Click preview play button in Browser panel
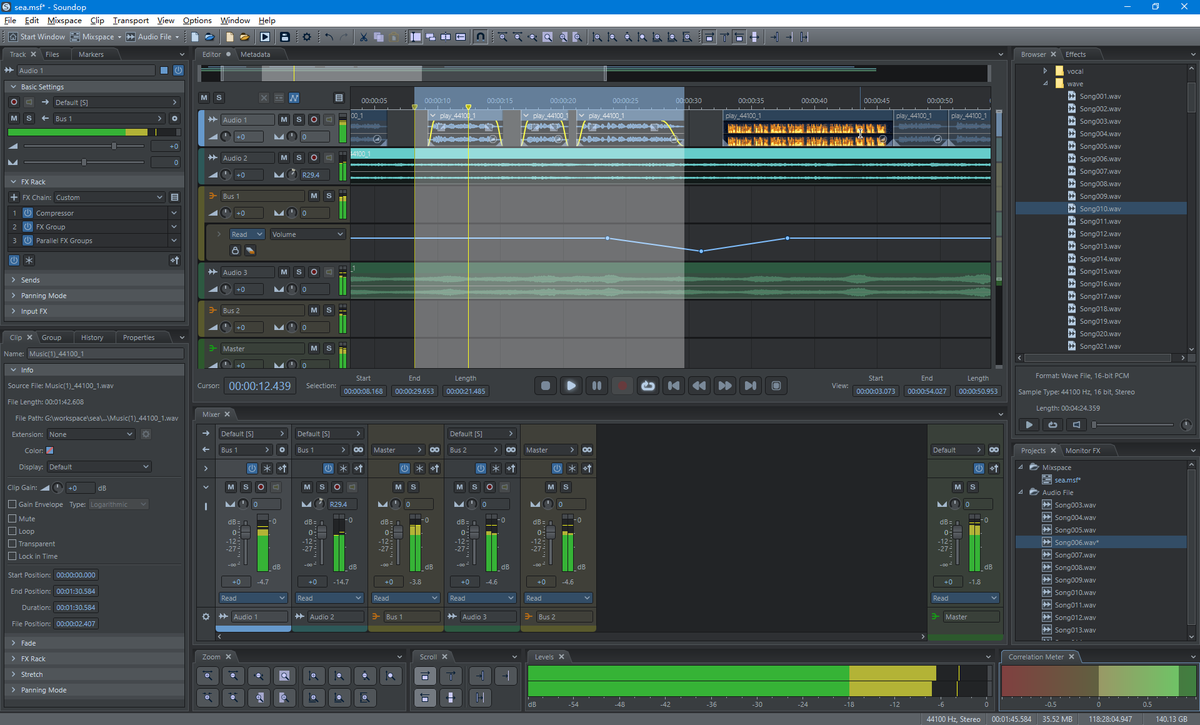The image size is (1200, 725). (1030, 424)
